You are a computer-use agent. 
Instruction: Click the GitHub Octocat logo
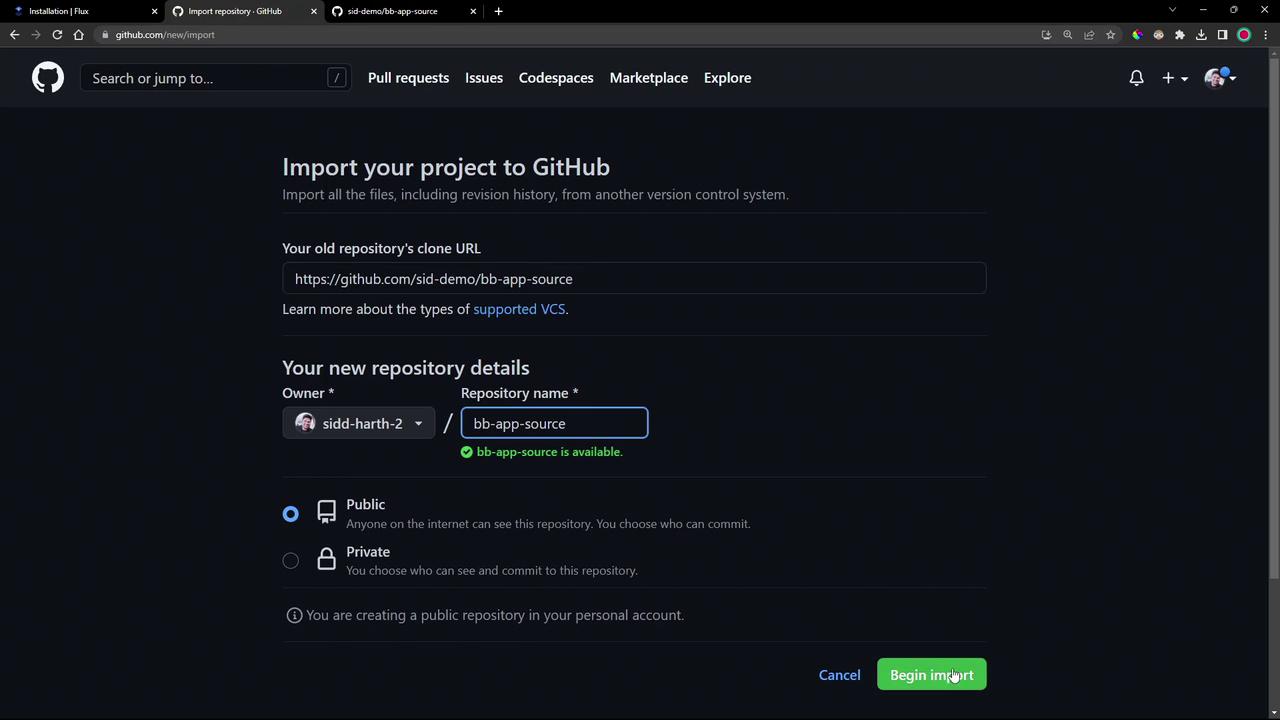[x=47, y=78]
